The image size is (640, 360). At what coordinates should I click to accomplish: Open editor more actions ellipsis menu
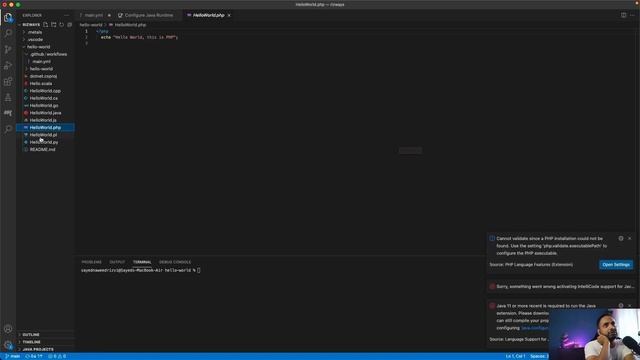(x=632, y=15)
